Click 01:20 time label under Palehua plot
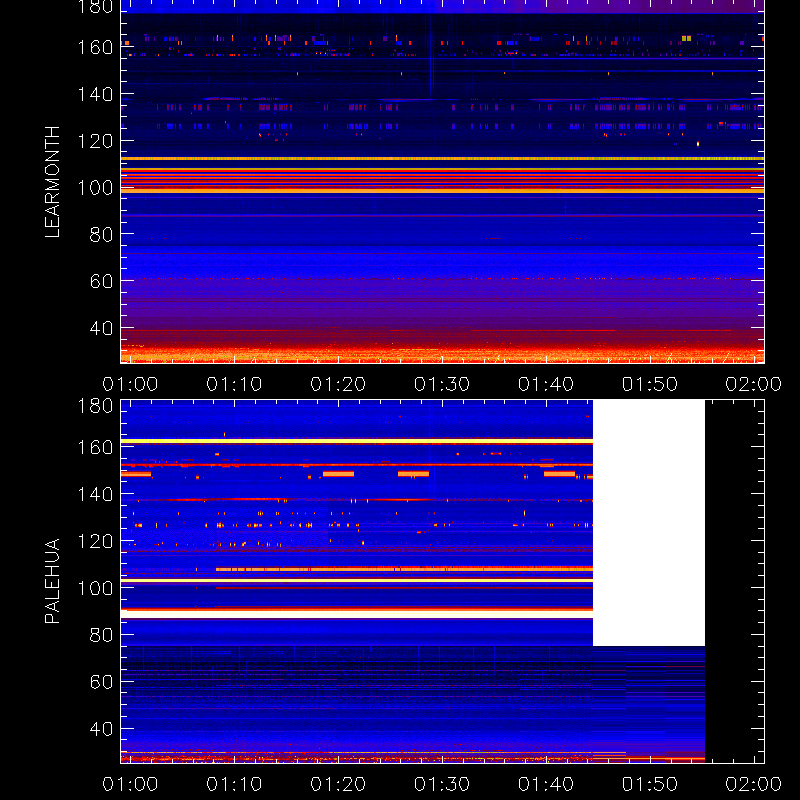 pos(338,784)
